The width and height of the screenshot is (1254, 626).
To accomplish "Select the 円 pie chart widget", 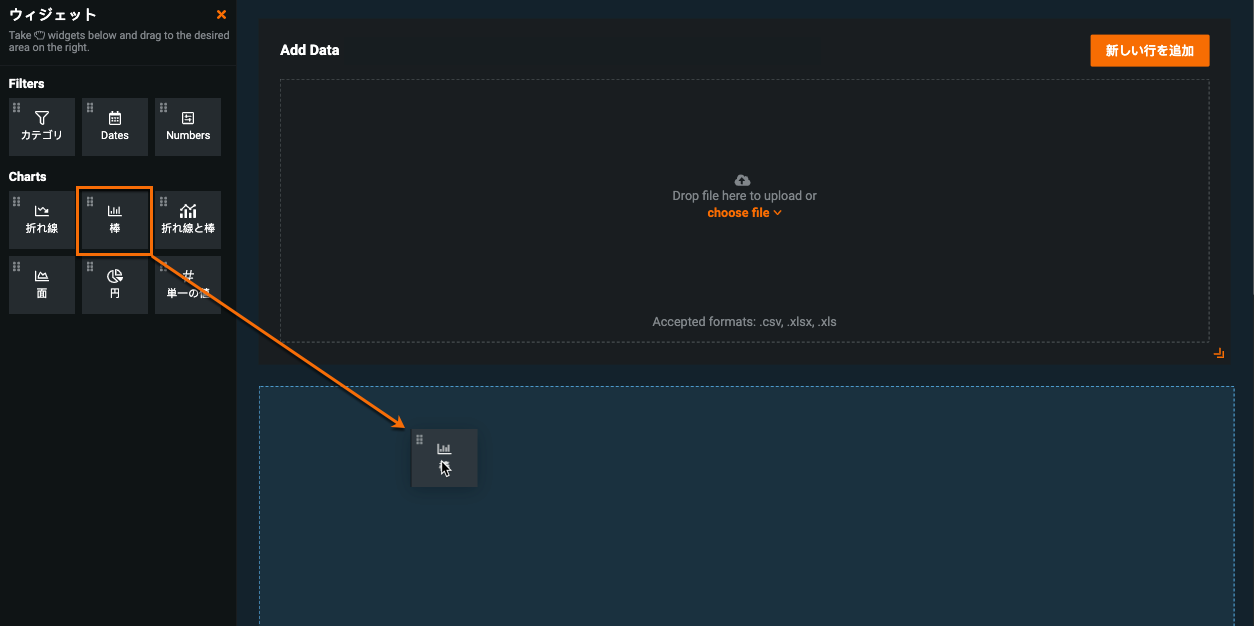I will point(115,285).
